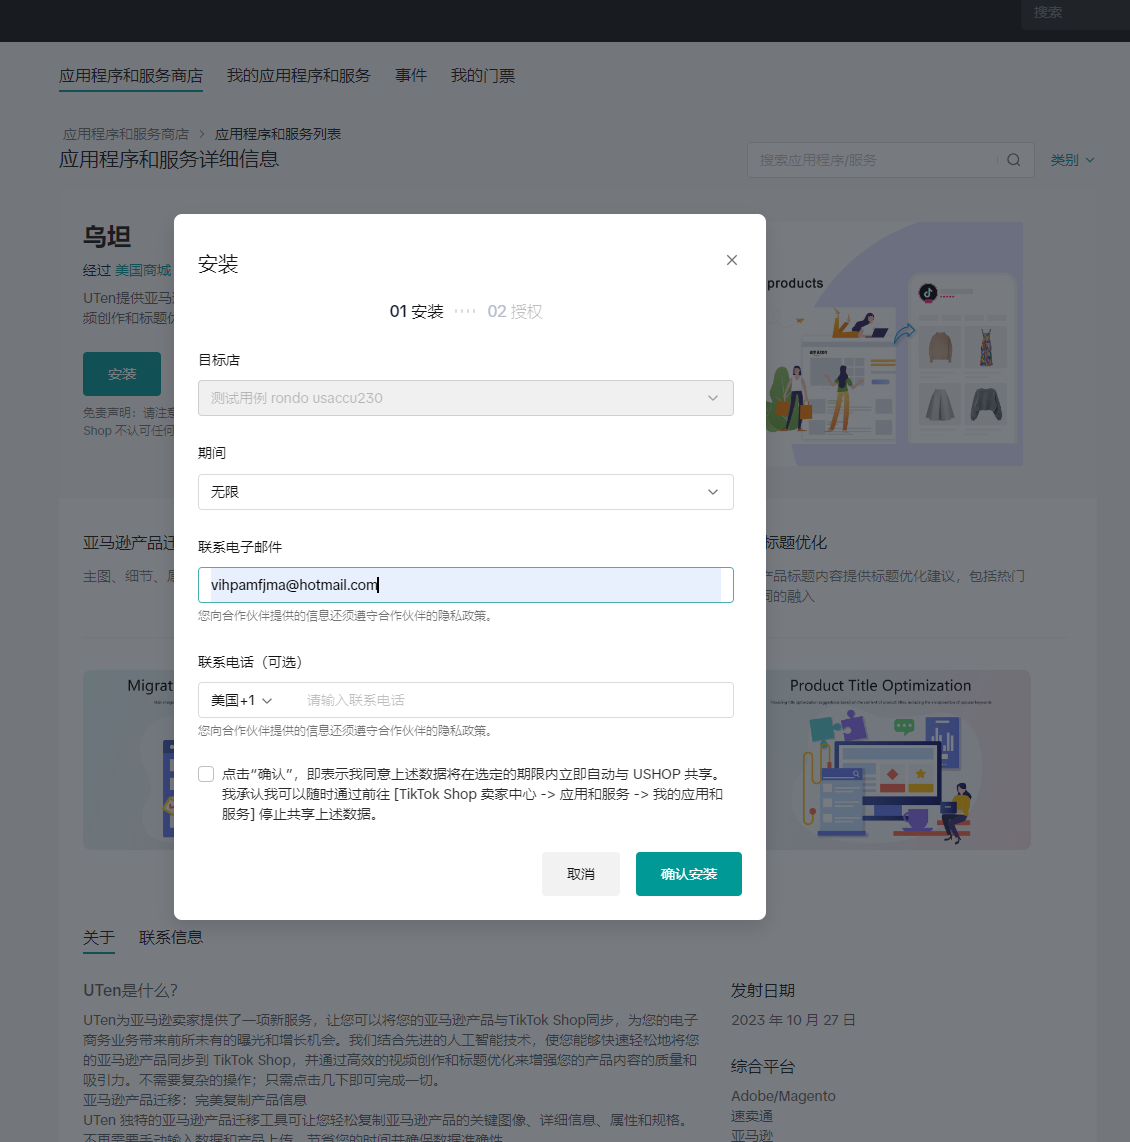Expand the 类别 category filter
1130x1142 pixels.
(1072, 160)
